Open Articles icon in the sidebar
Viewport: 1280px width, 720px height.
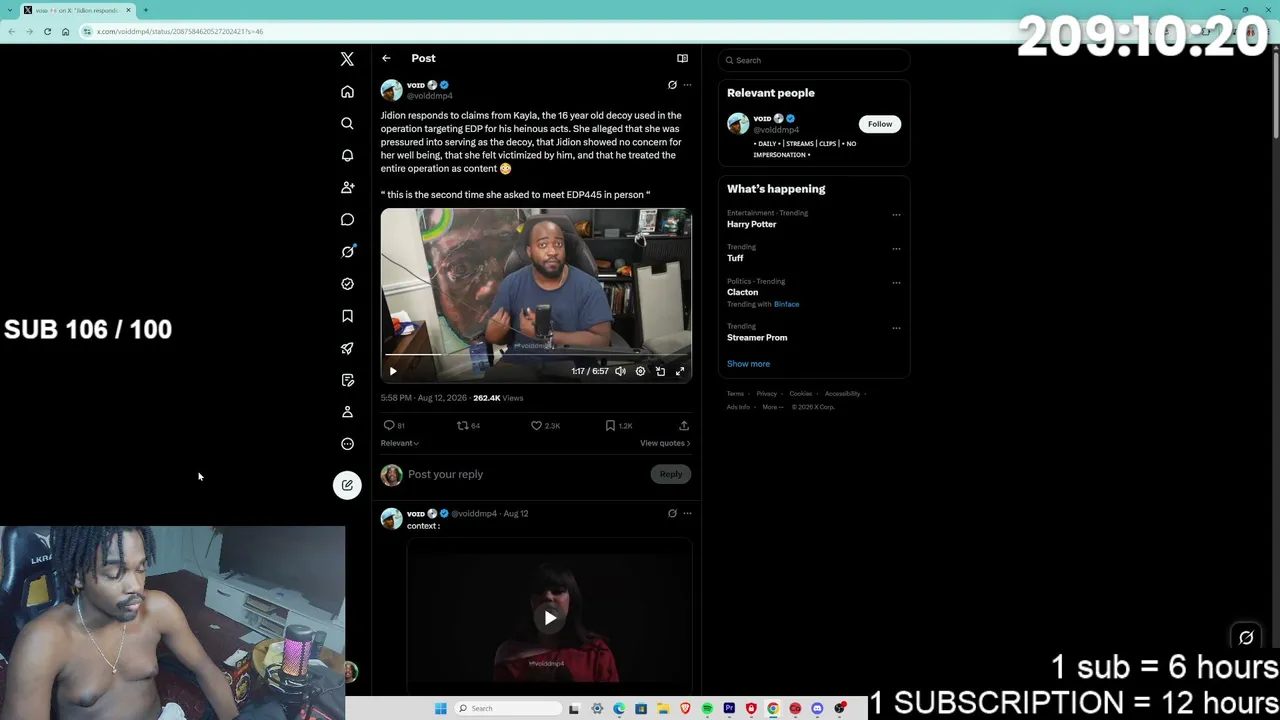pos(347,380)
